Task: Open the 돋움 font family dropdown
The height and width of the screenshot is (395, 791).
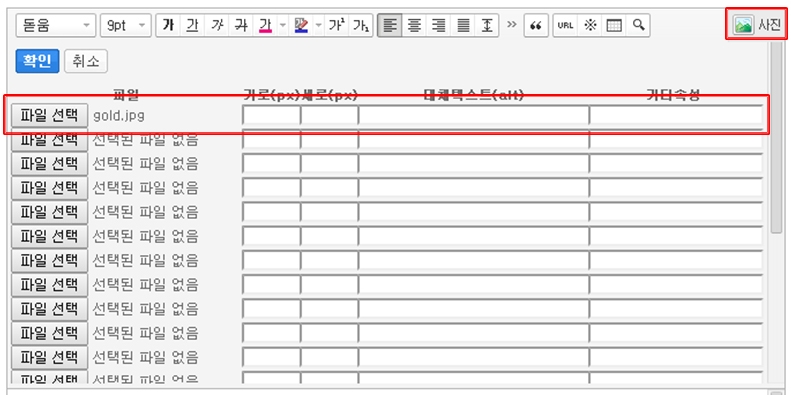Action: (x=55, y=25)
